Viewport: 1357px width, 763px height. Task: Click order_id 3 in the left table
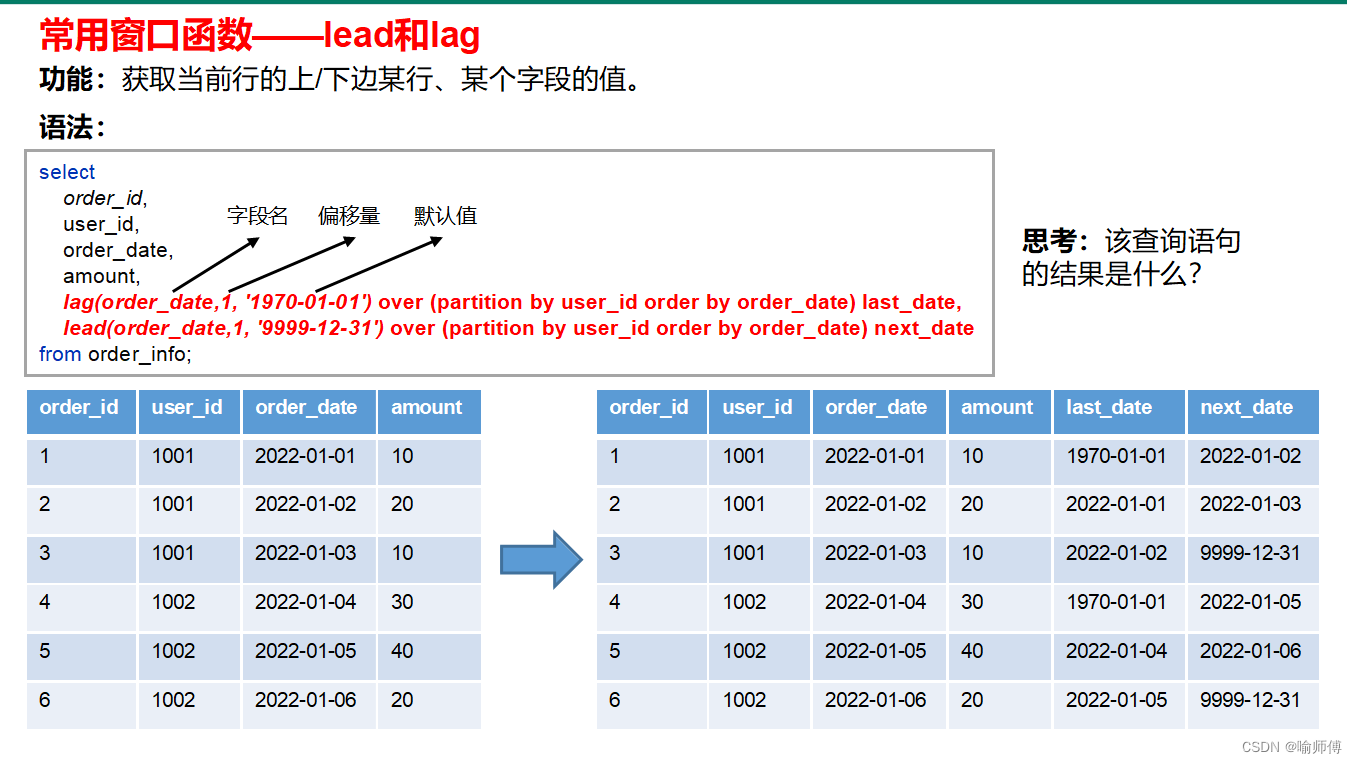click(x=45, y=553)
